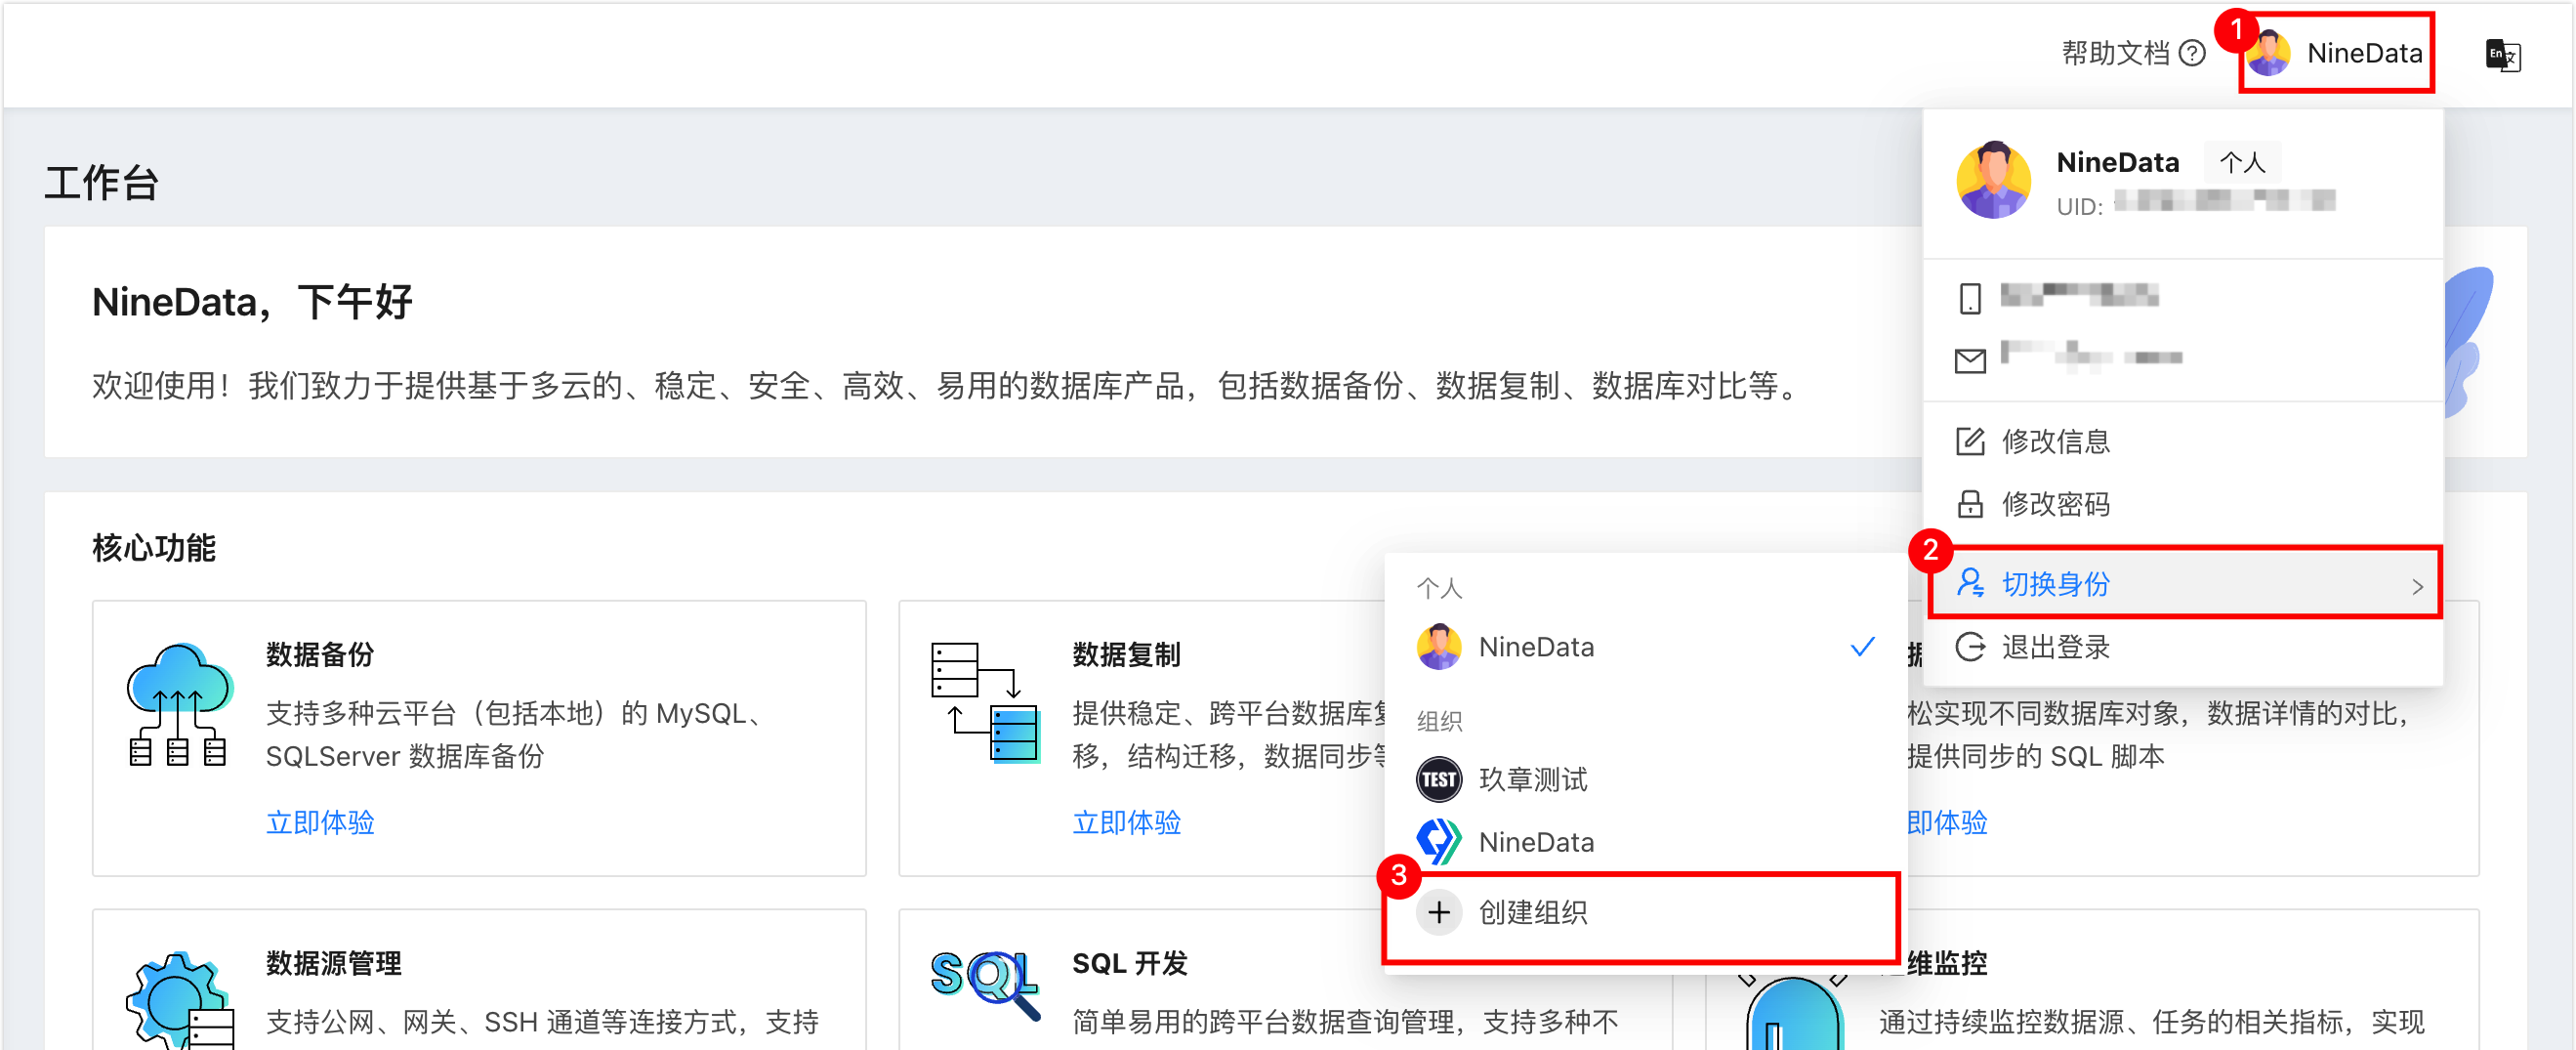Click the large profile avatar in dropdown
Screen dimensions: 2576x1050
click(x=1993, y=180)
